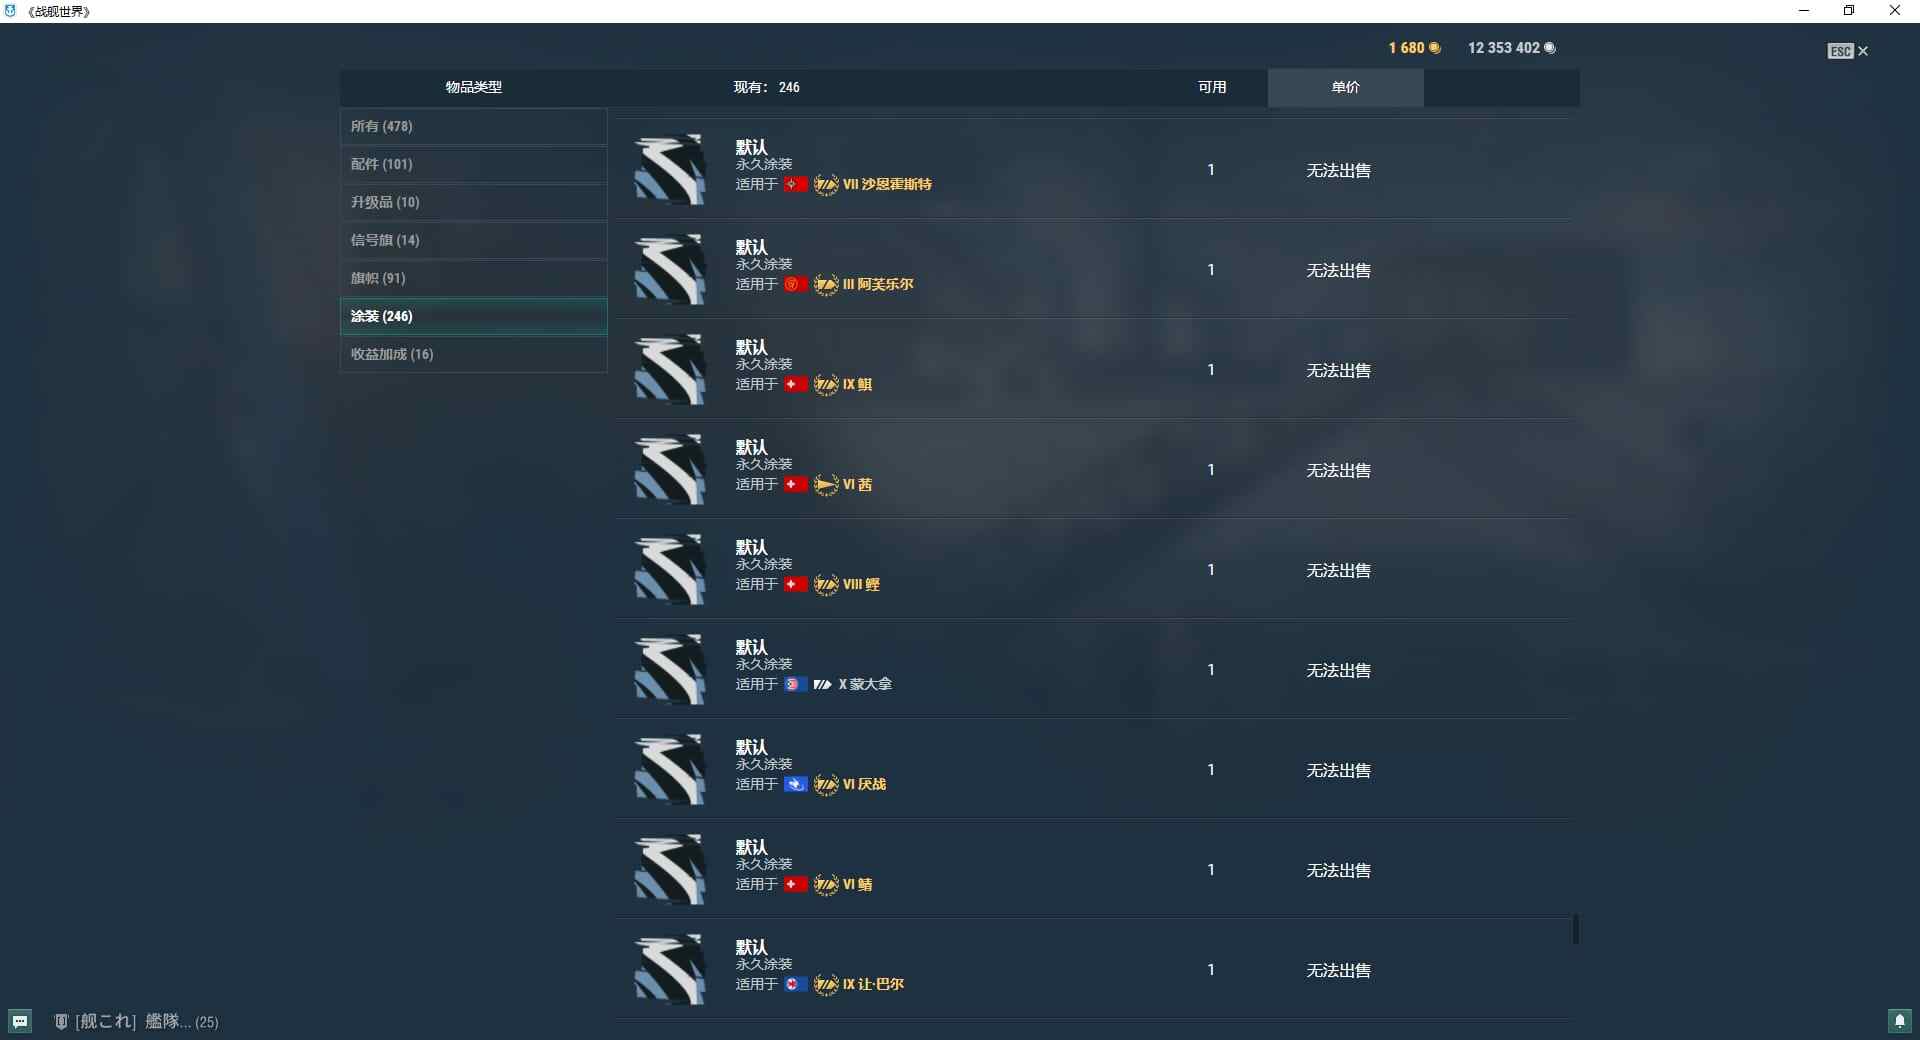This screenshot has width=1920, height=1040.
Task: Select the 所有 (478) category
Action: (473, 126)
